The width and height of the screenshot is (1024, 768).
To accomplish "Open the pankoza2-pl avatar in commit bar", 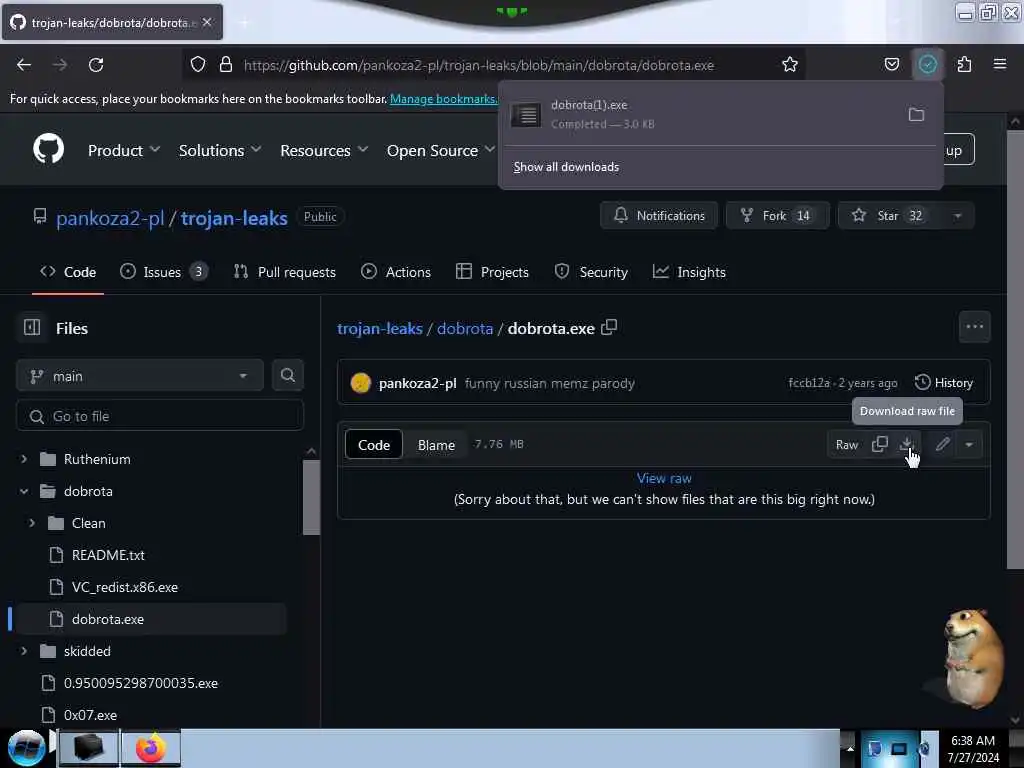I will pos(360,383).
